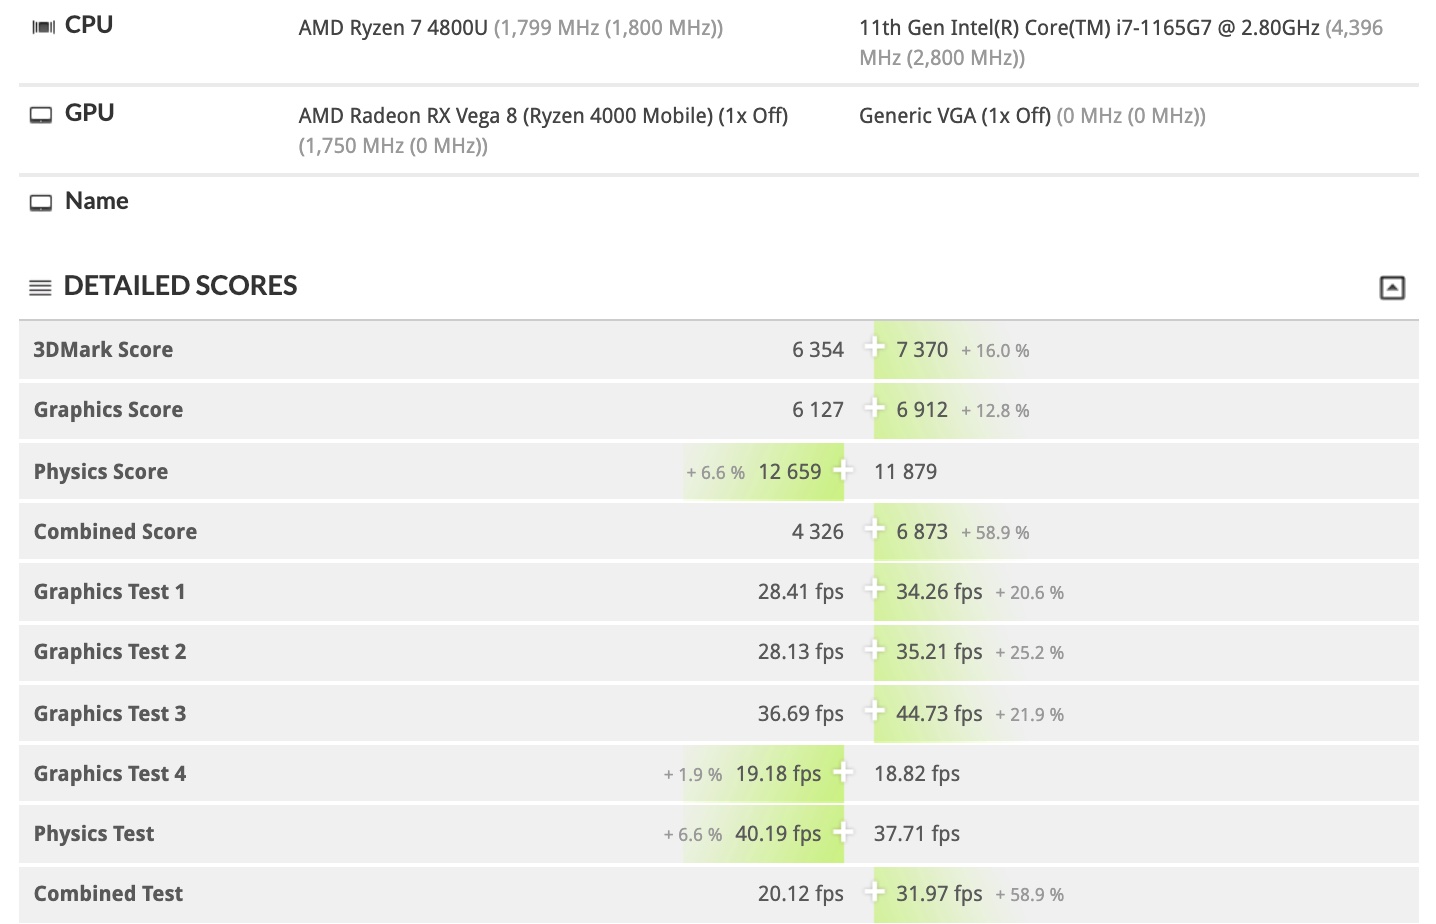Click the Intel Core i7-1165G7 processor name

coord(1089,28)
